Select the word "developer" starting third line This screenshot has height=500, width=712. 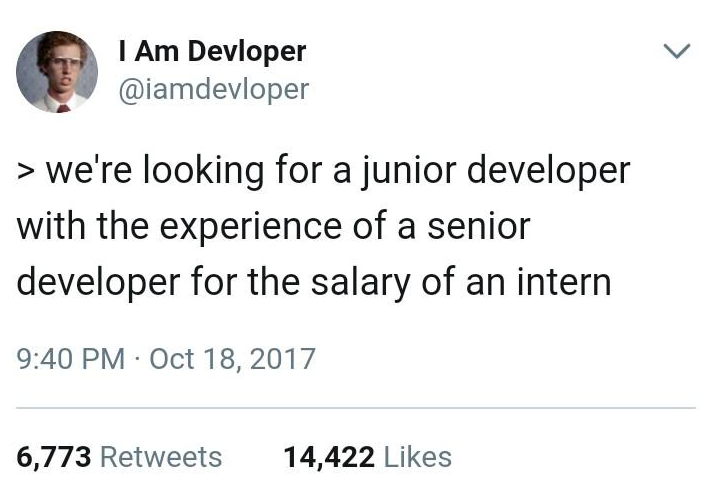pyautogui.click(x=98, y=283)
